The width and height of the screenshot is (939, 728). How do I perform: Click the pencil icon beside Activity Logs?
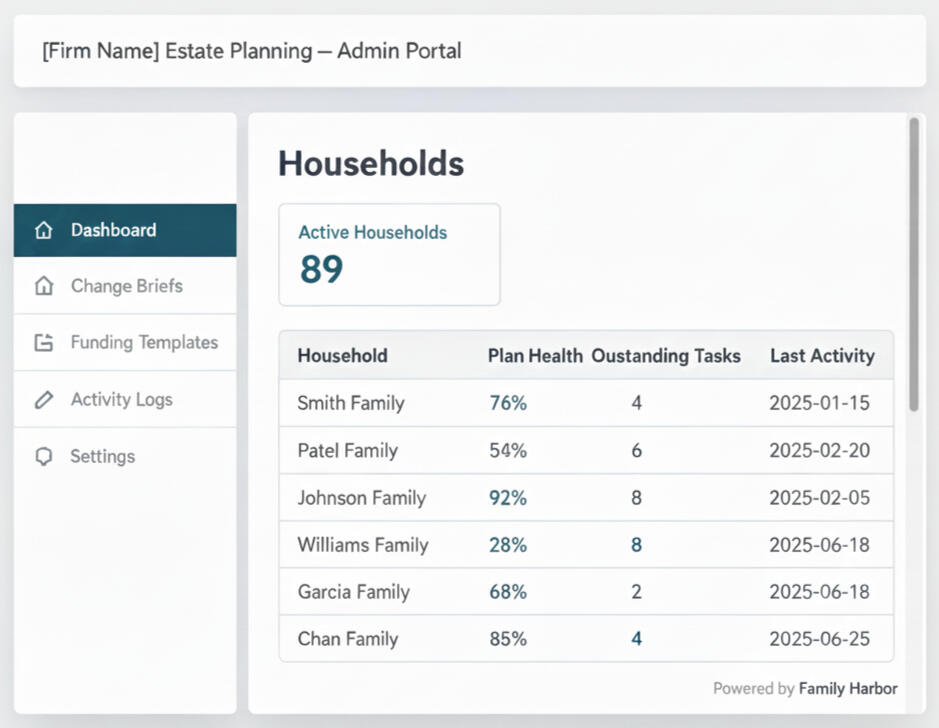(x=44, y=399)
